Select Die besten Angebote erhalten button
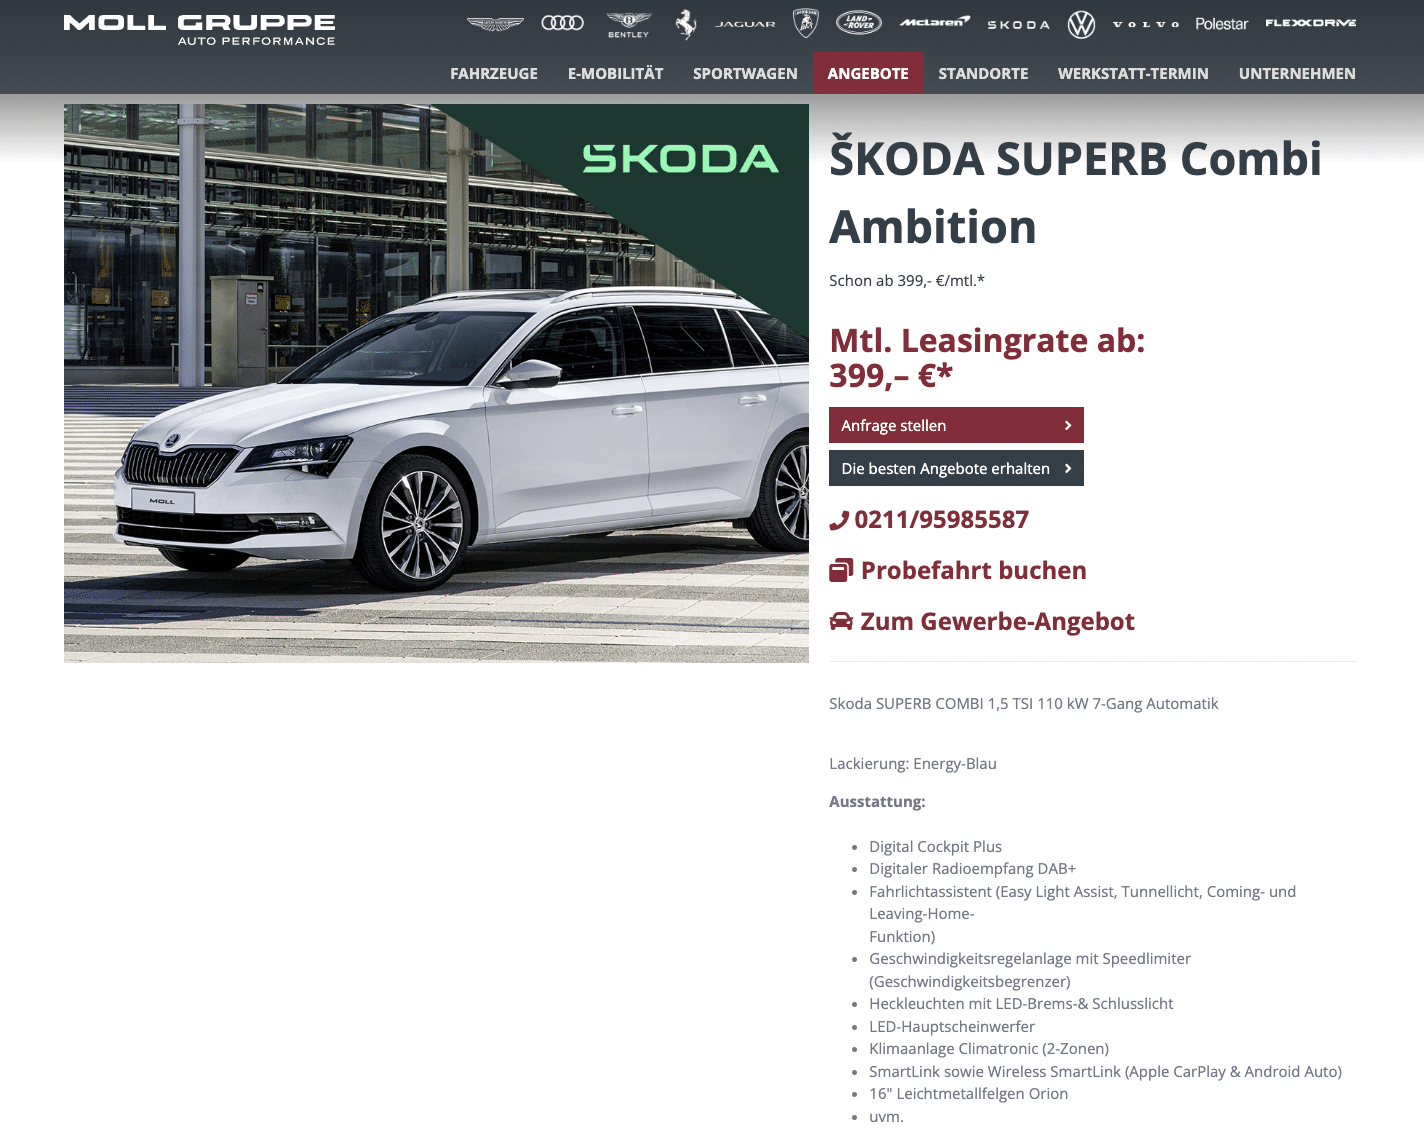This screenshot has width=1424, height=1136. [956, 468]
